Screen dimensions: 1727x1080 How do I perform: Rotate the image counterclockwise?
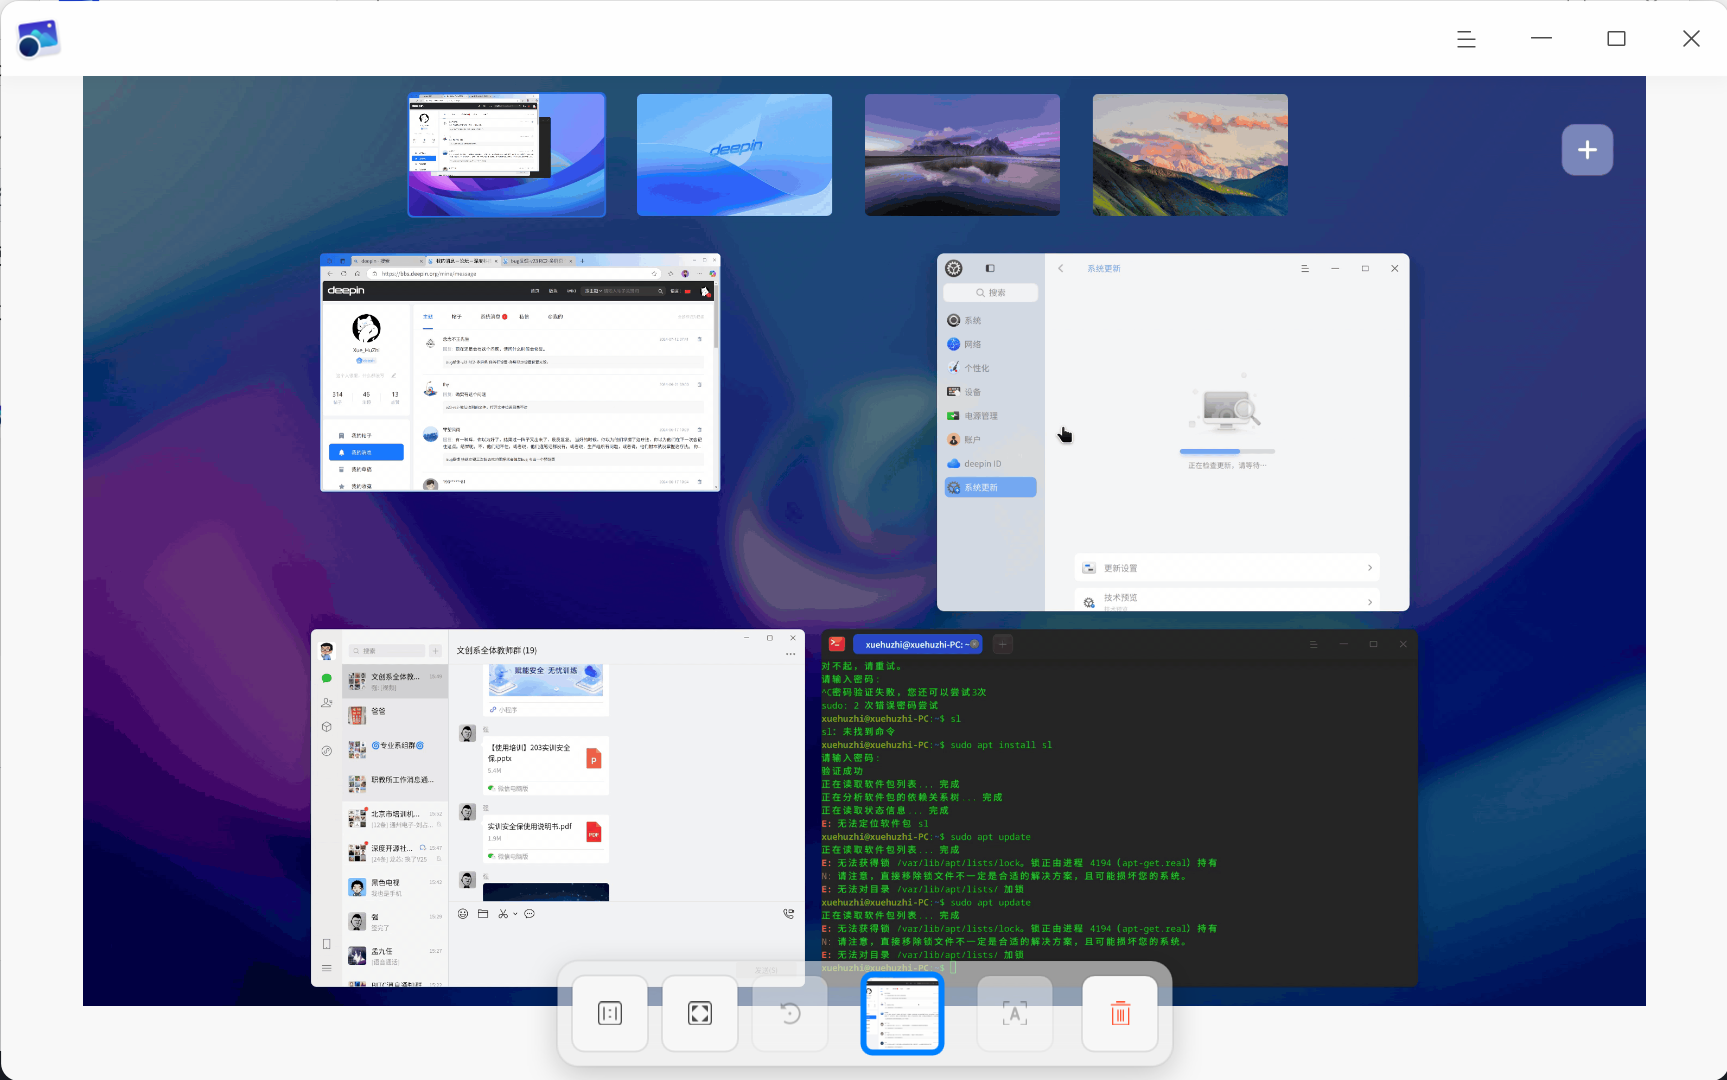790,1014
